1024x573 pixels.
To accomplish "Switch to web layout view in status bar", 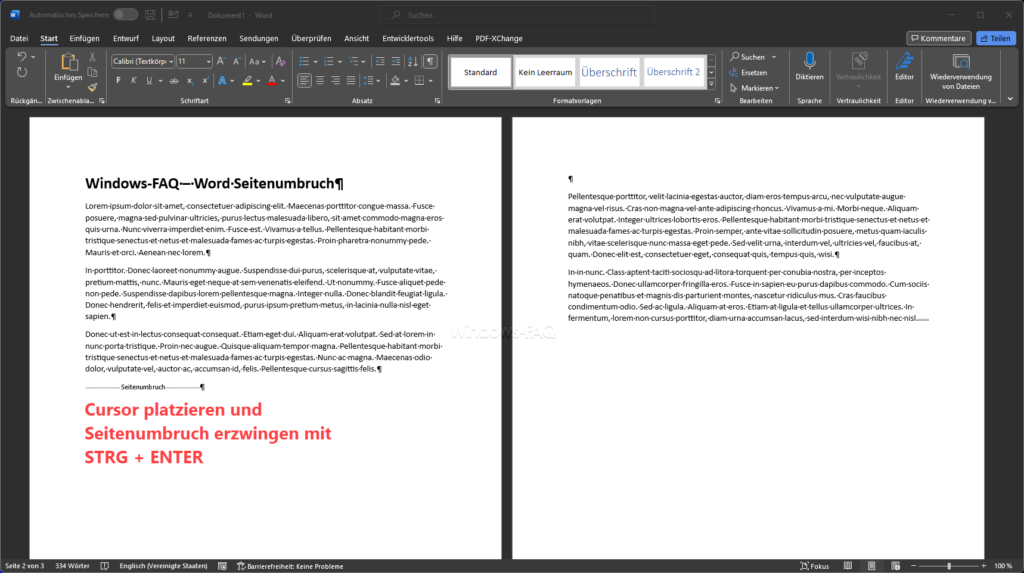I will (895, 566).
